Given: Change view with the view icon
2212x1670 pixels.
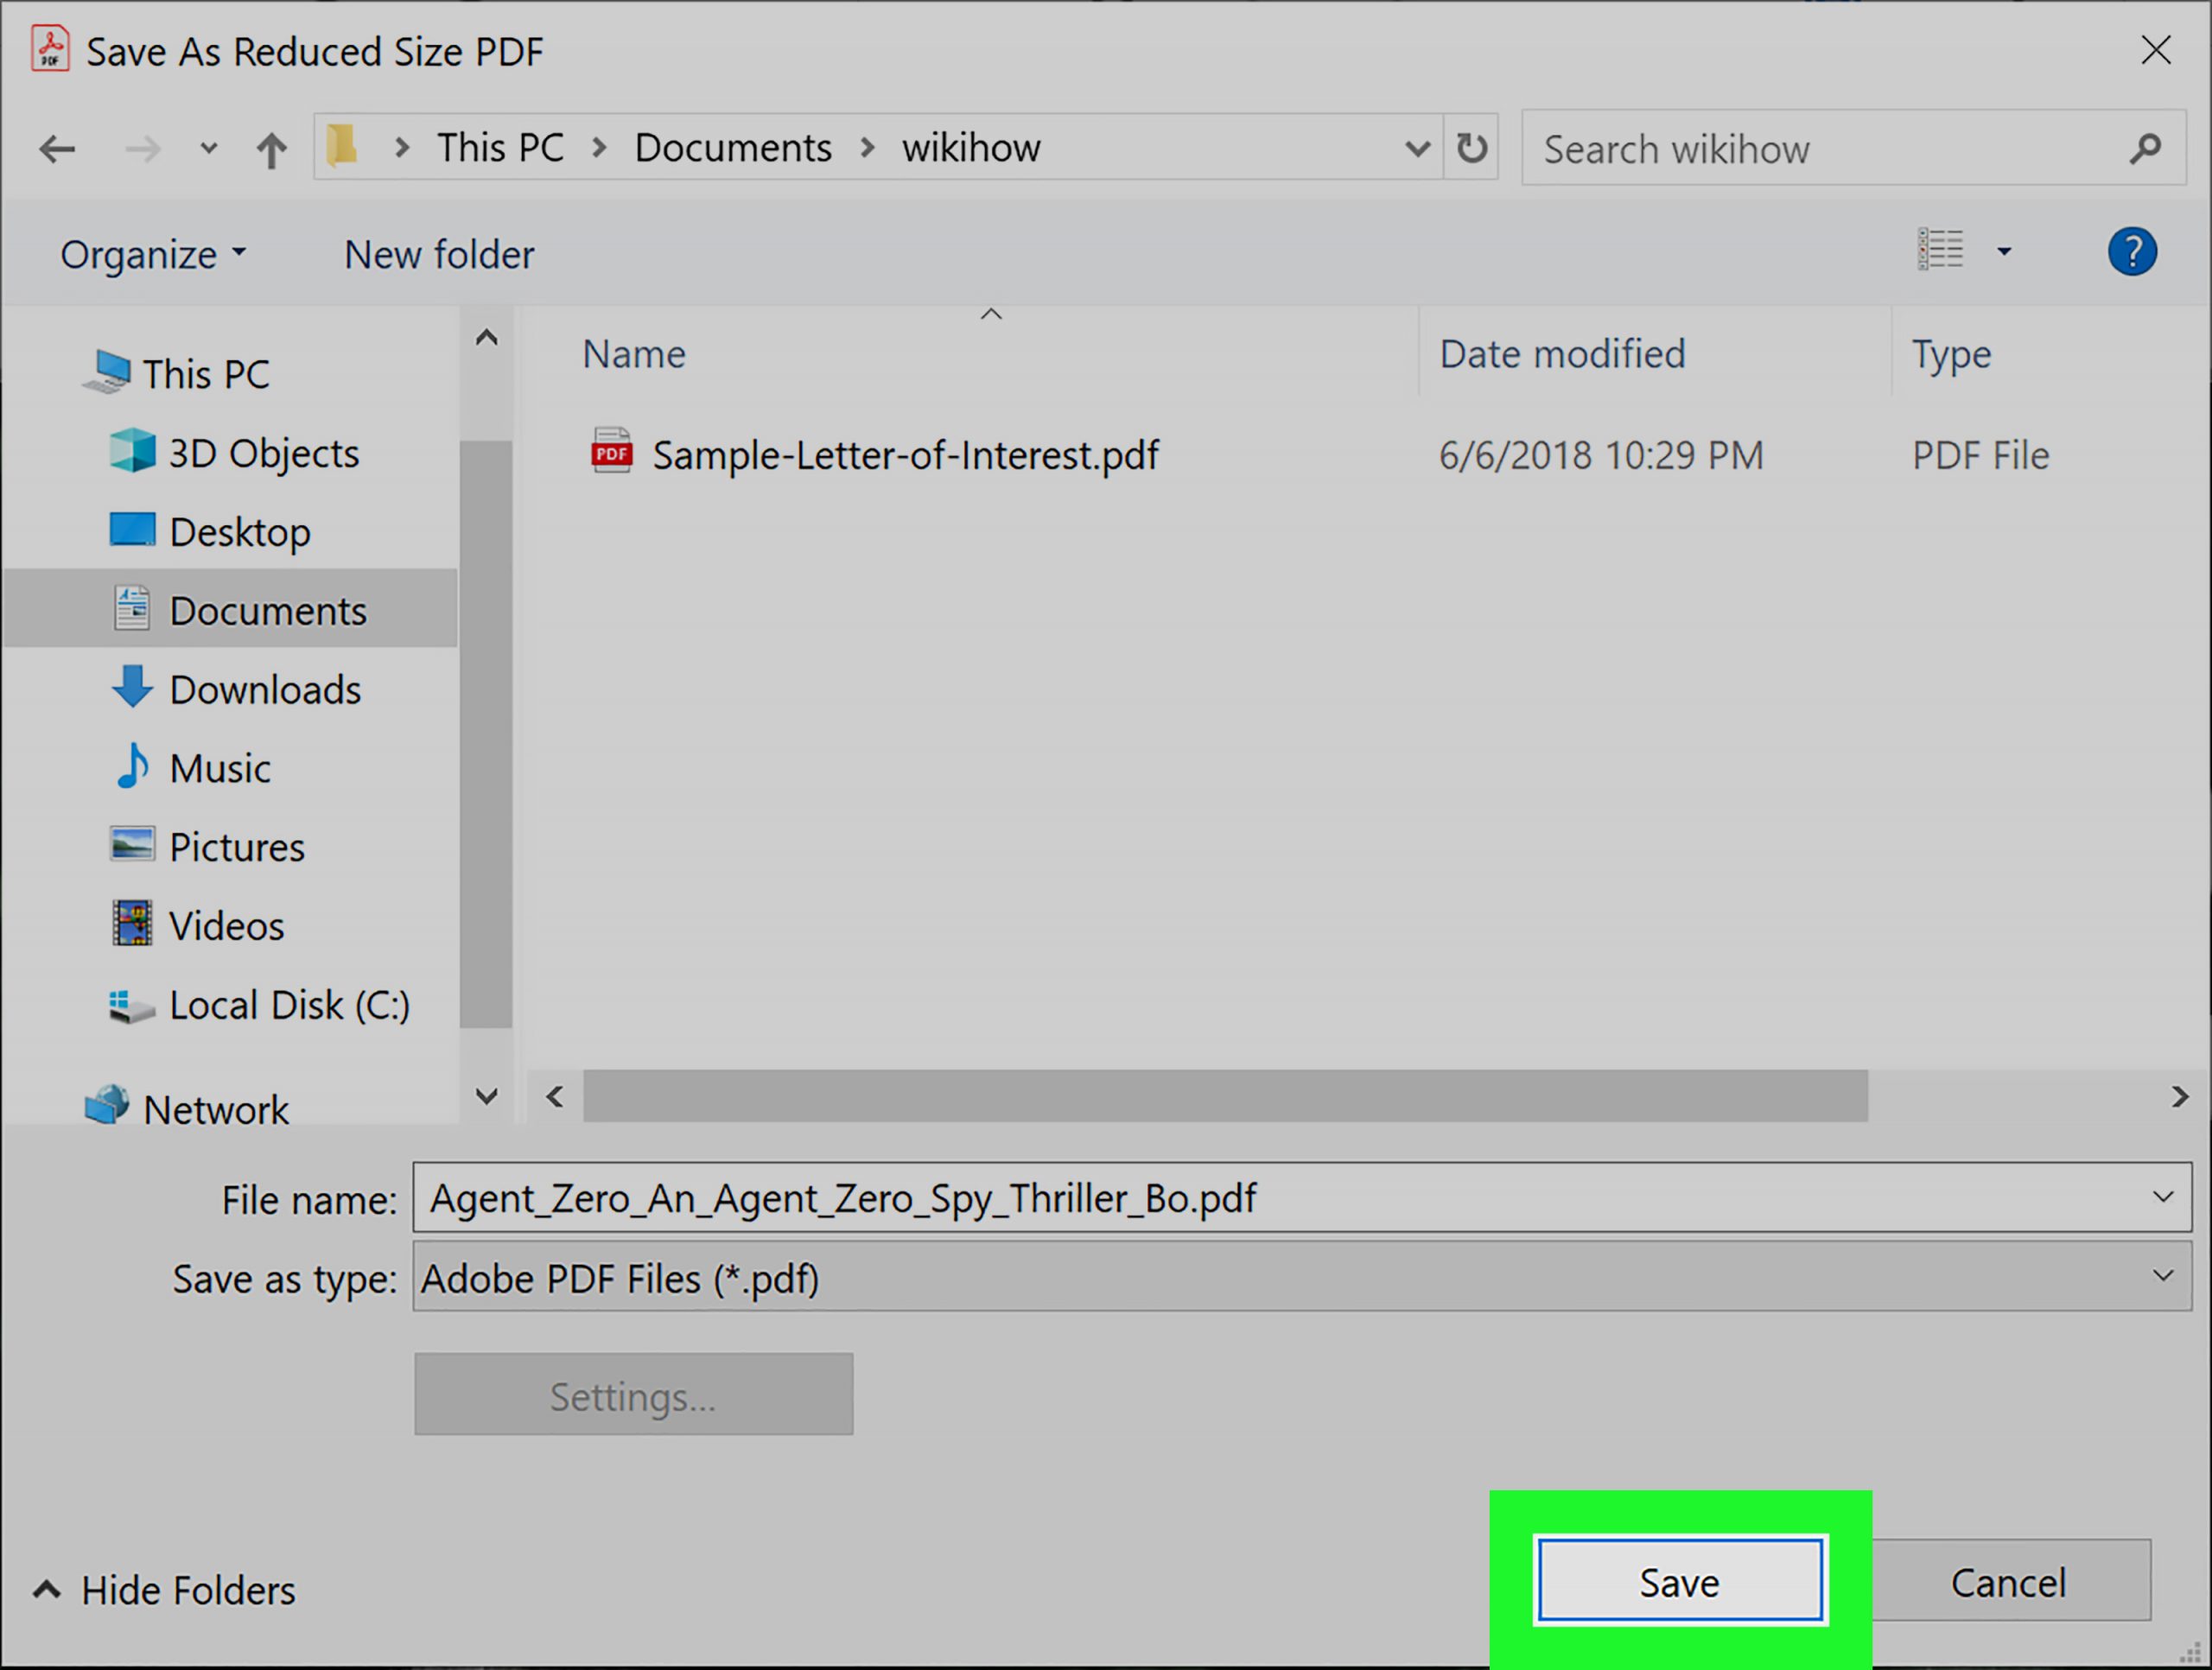Looking at the screenshot, I should pyautogui.click(x=1940, y=250).
